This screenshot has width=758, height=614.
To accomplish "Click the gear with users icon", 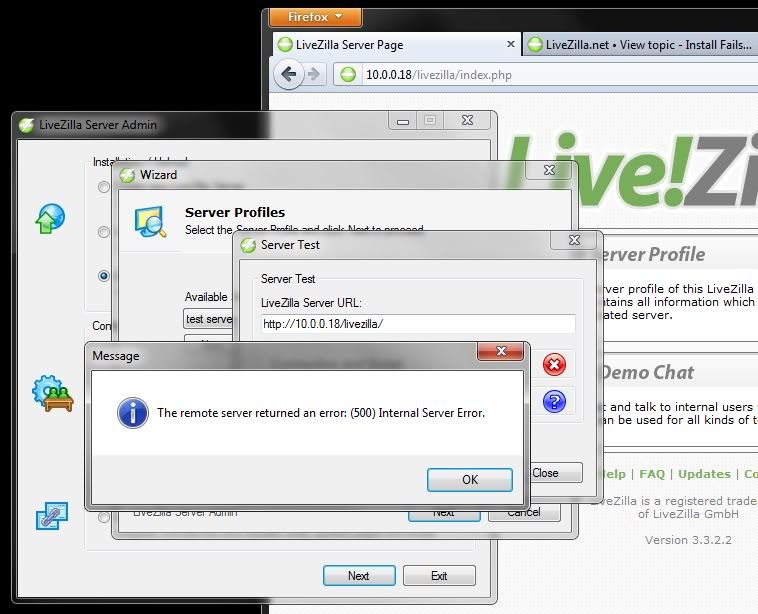I will coord(53,393).
